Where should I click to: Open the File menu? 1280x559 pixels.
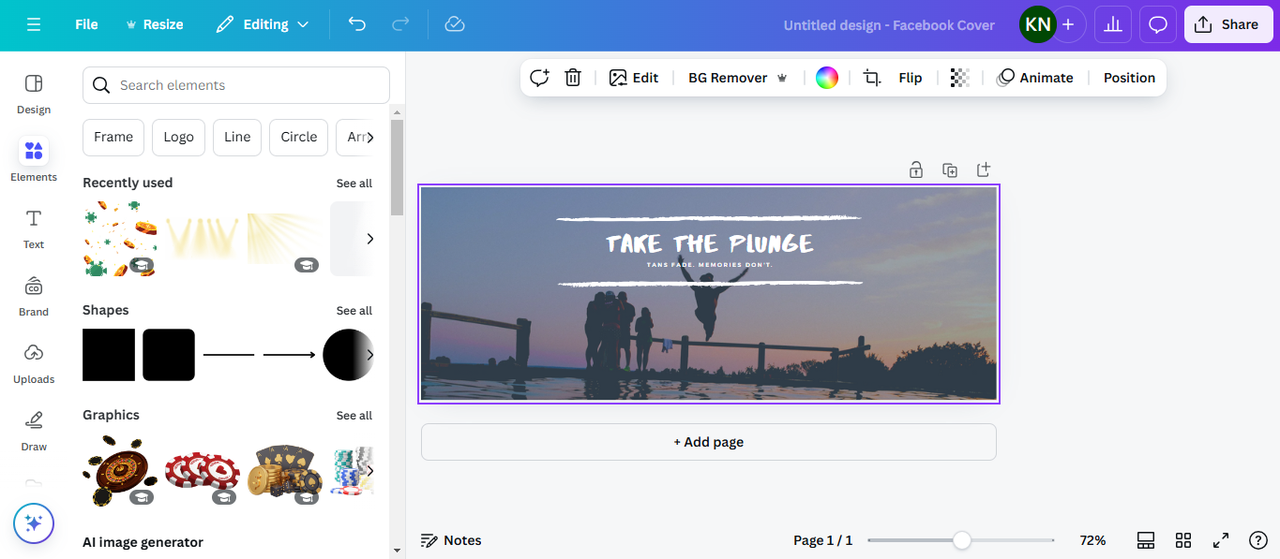[x=87, y=24]
